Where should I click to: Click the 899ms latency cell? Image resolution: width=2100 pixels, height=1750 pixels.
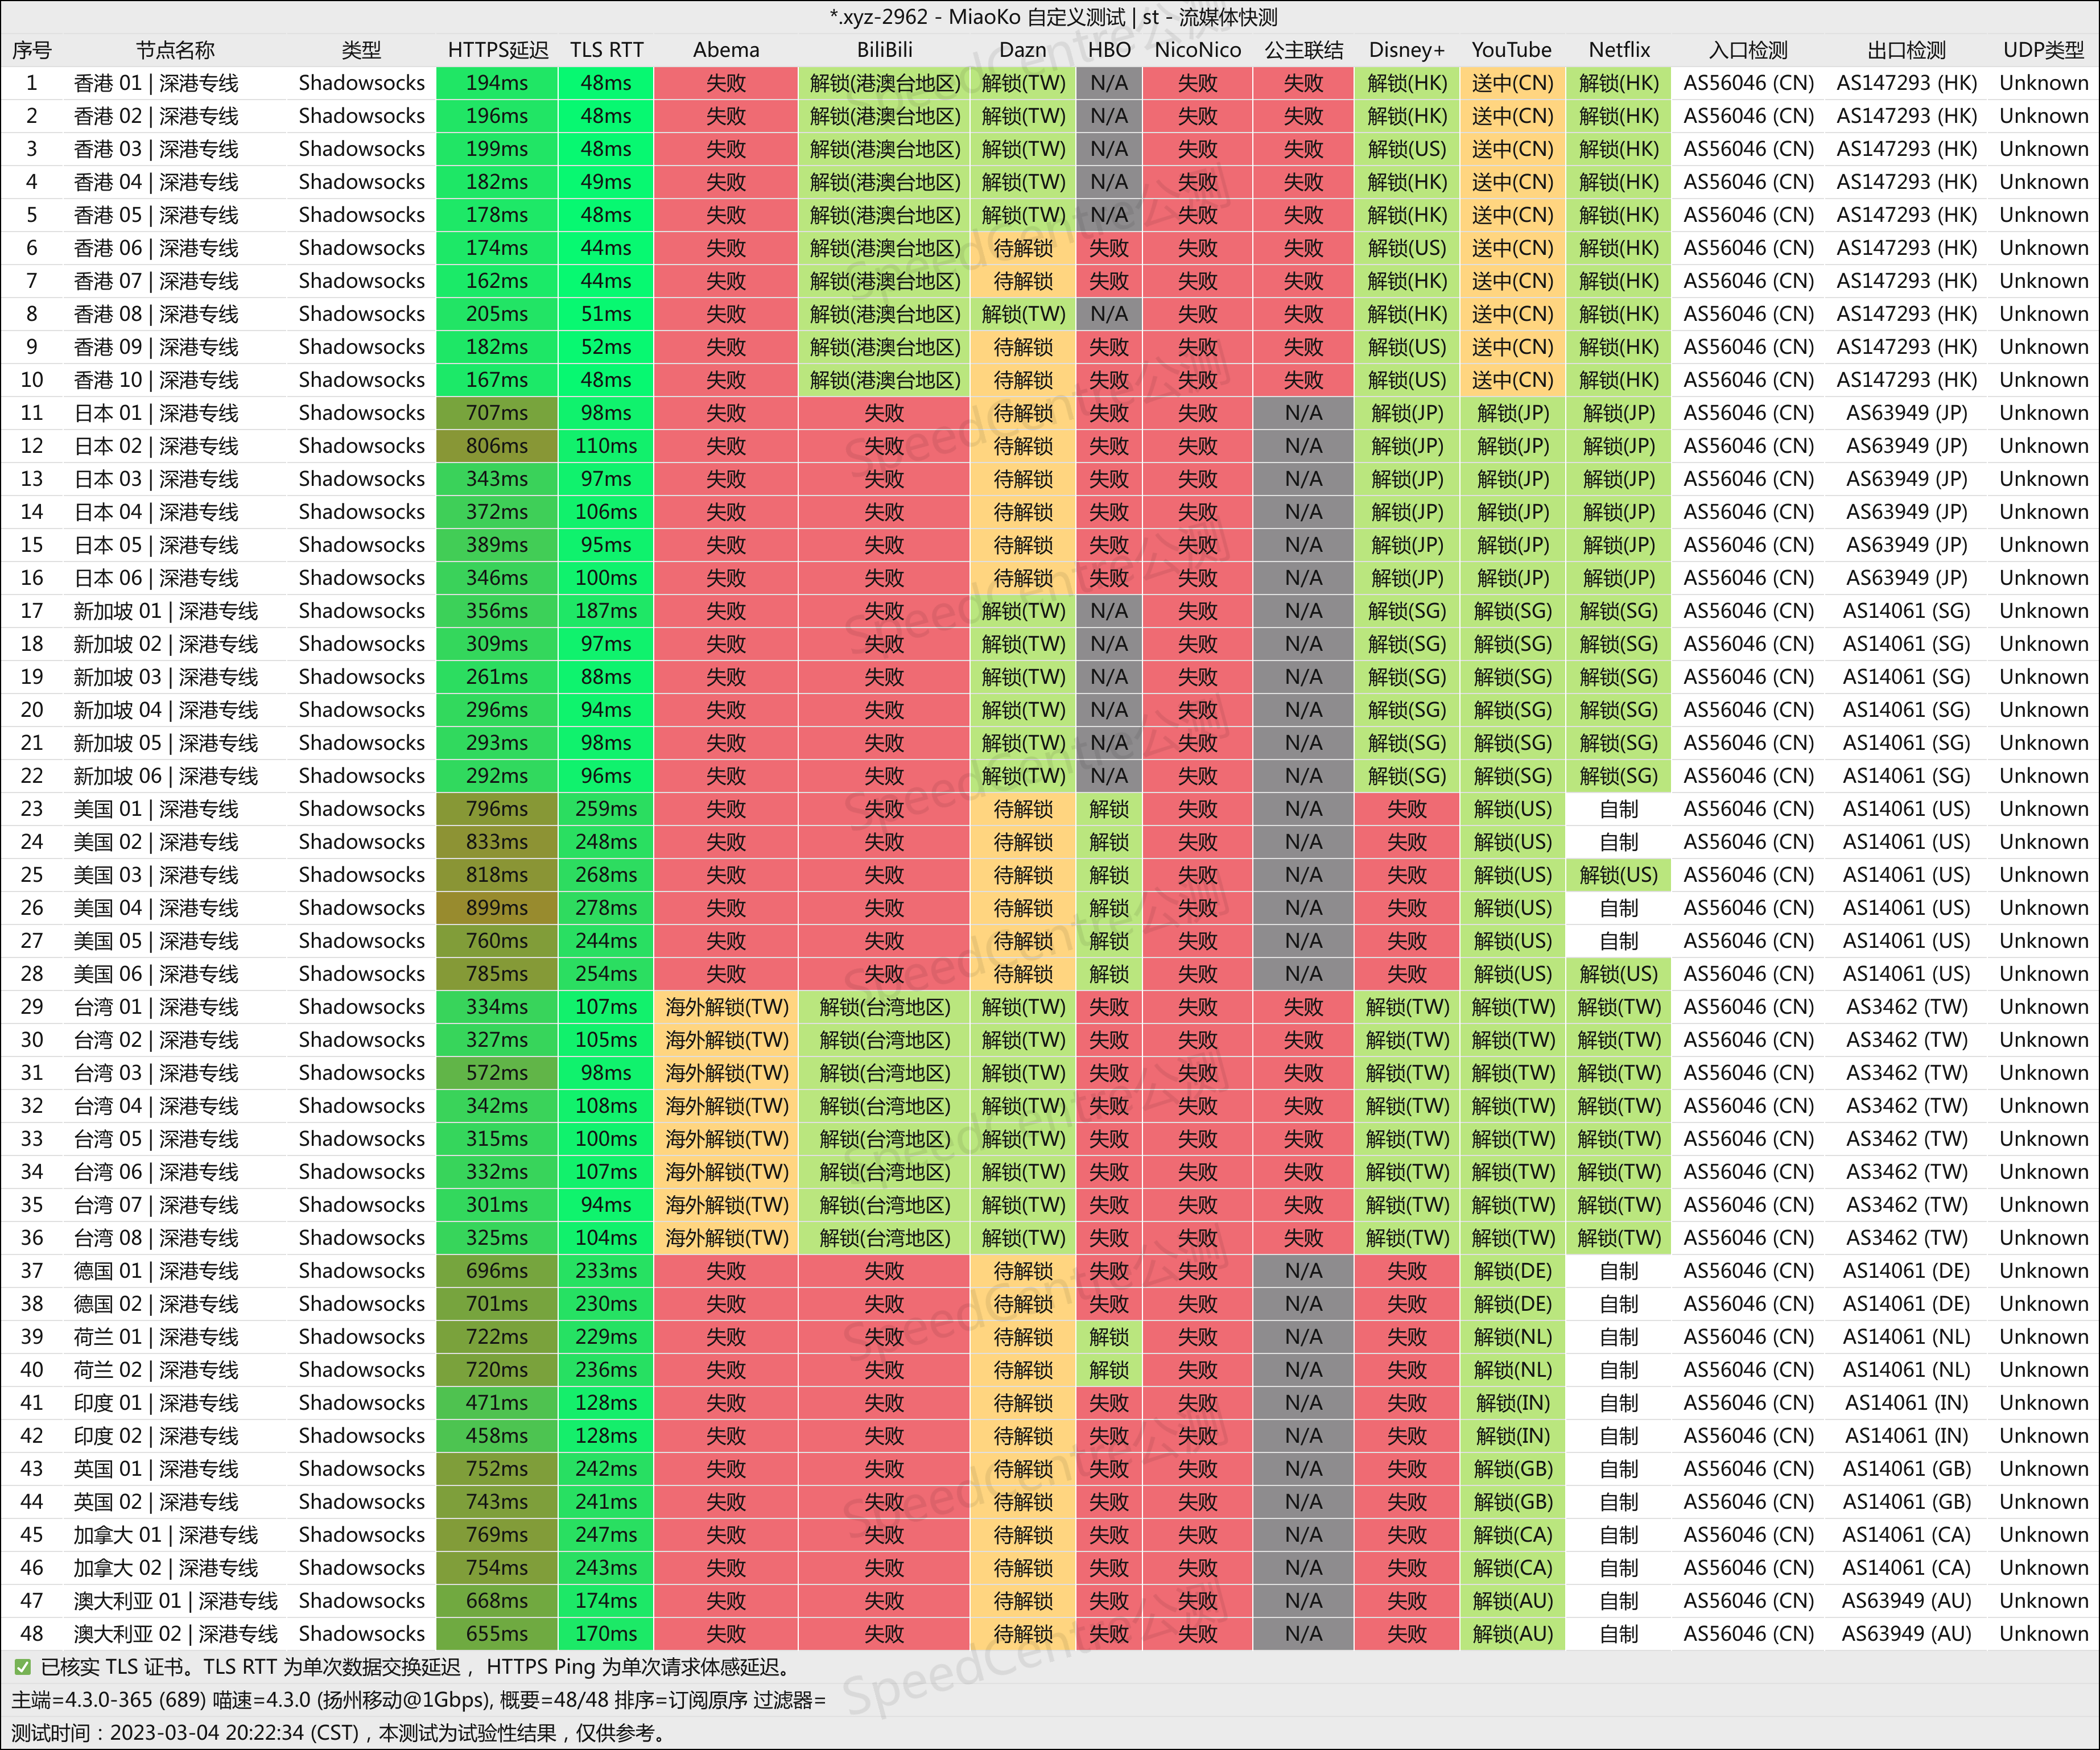497,908
